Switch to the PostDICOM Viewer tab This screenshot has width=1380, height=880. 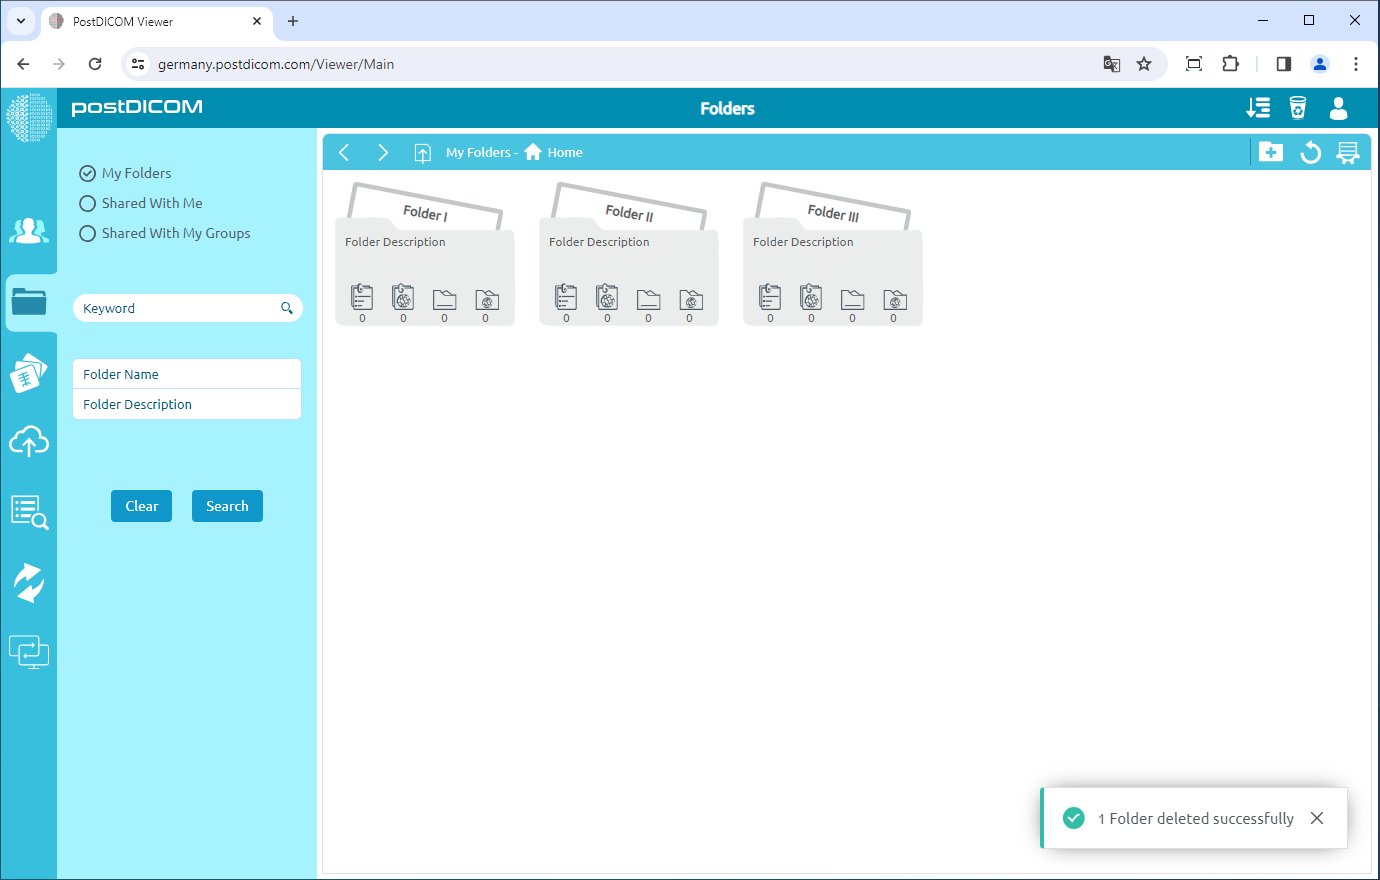coord(150,21)
